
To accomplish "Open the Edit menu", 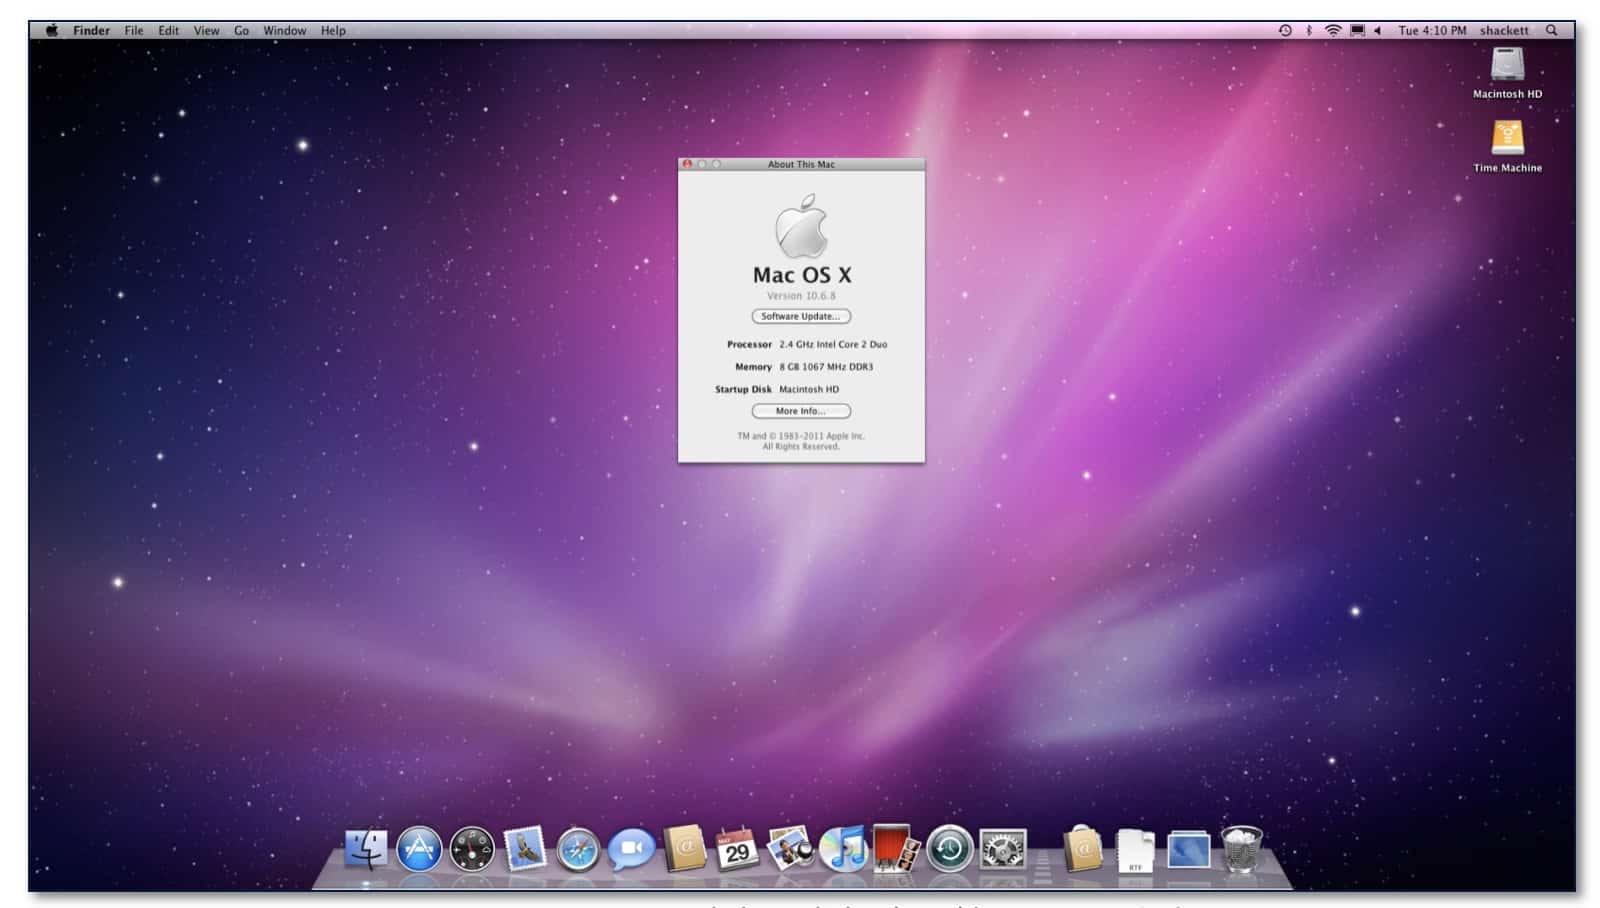I will coord(169,30).
